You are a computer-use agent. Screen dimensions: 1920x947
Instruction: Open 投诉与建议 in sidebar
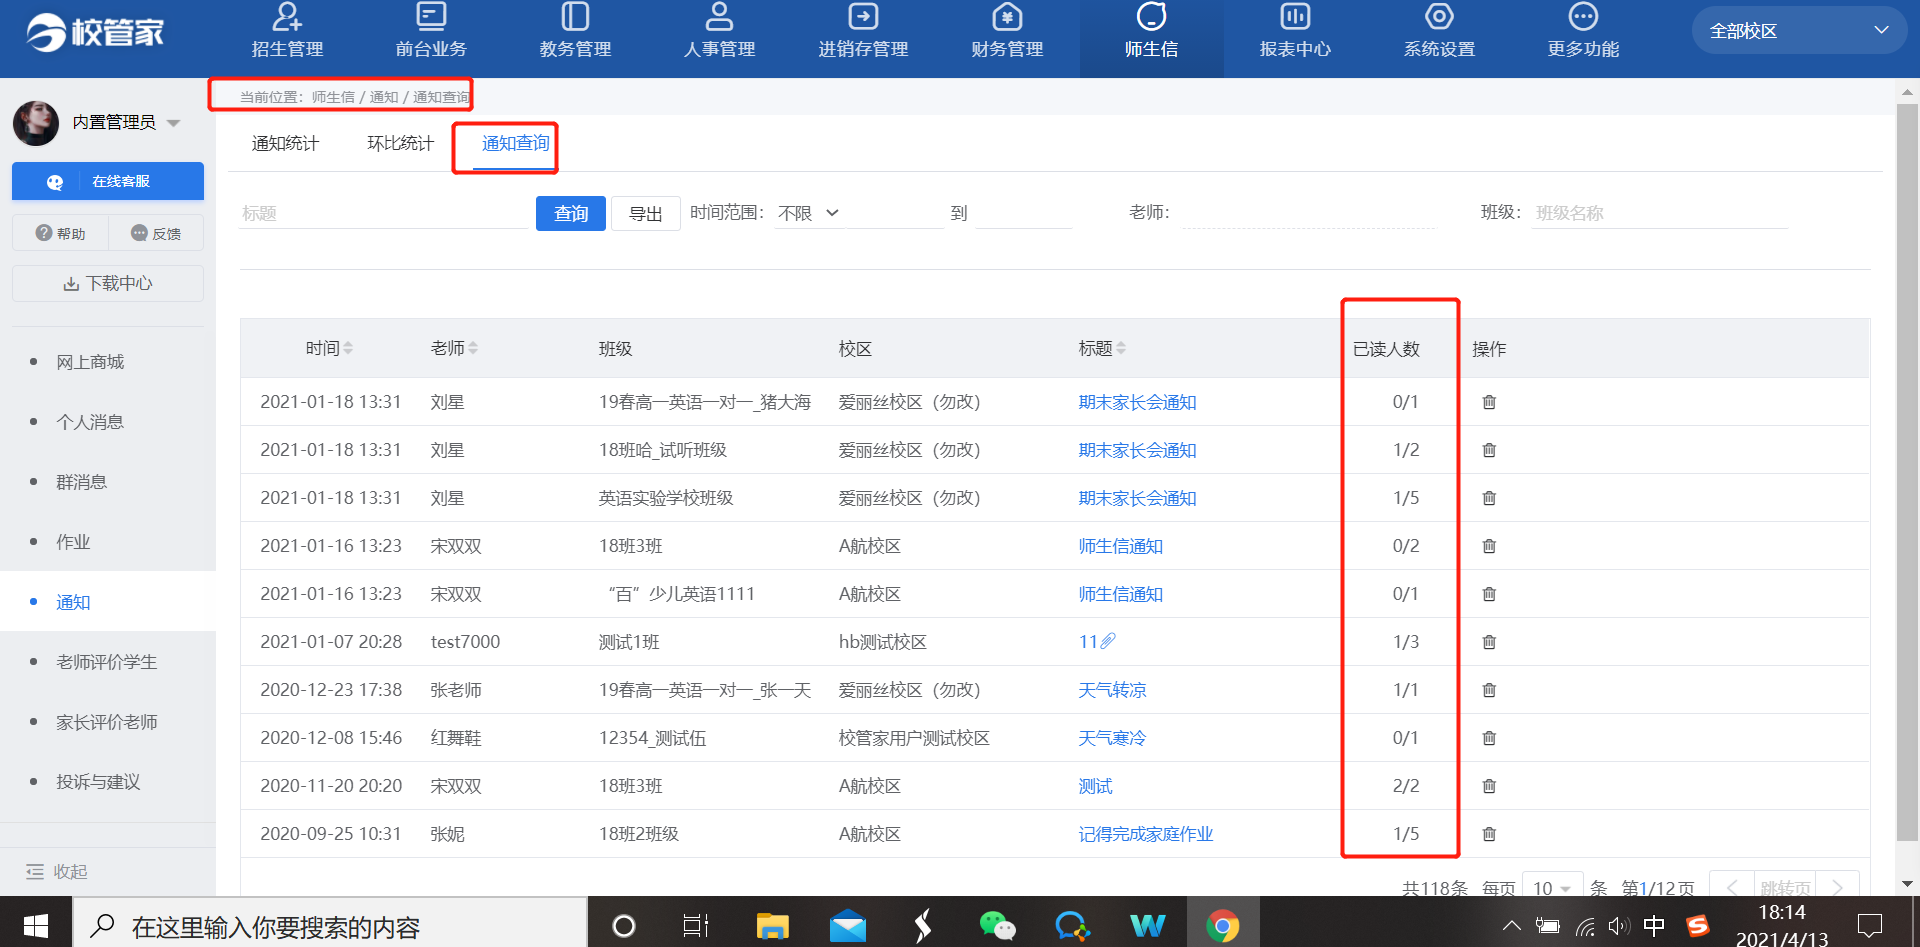tap(98, 782)
